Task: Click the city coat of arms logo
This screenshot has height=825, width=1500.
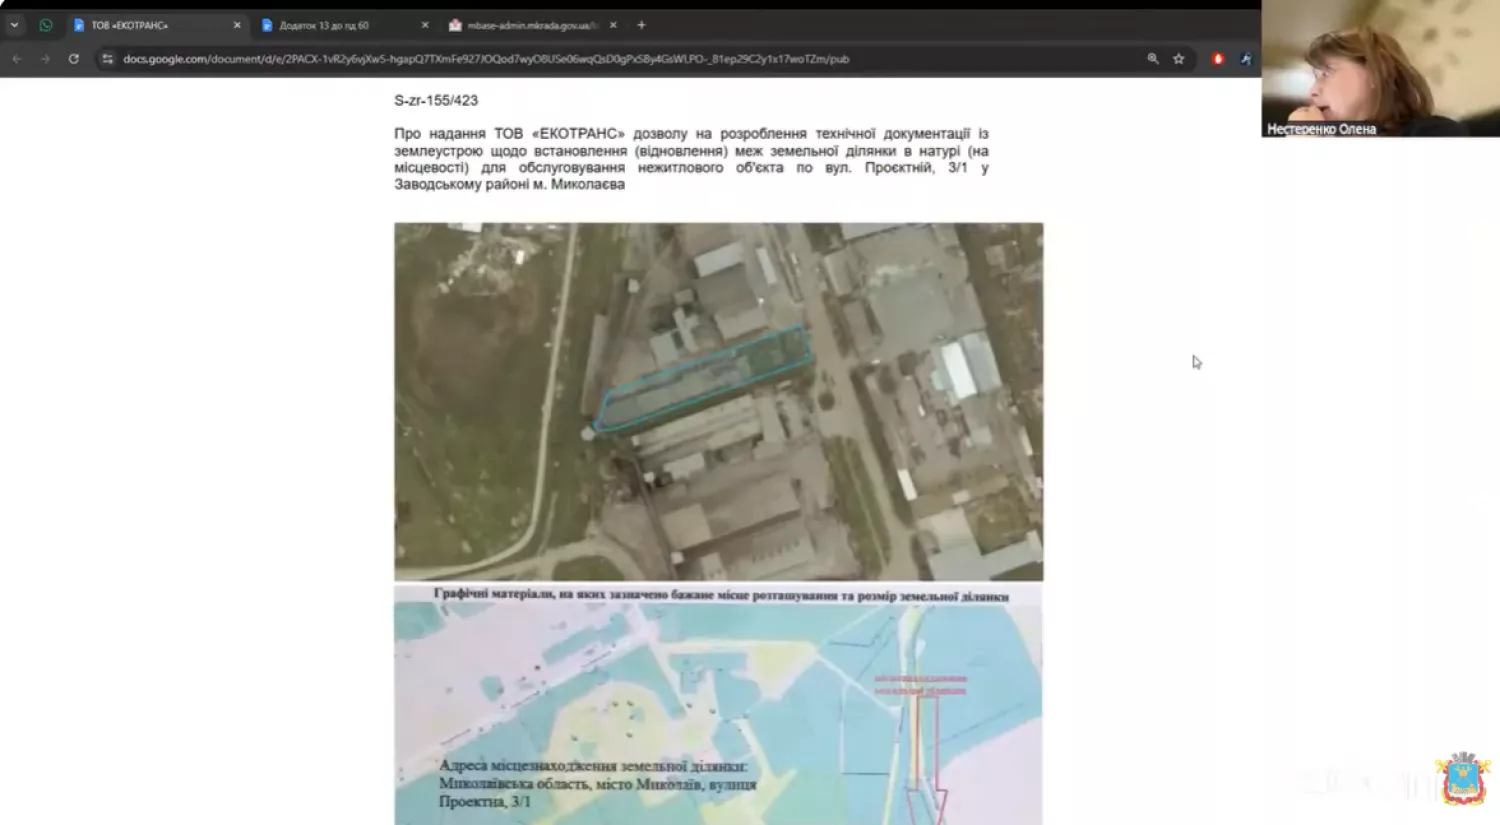Action: point(1463,778)
